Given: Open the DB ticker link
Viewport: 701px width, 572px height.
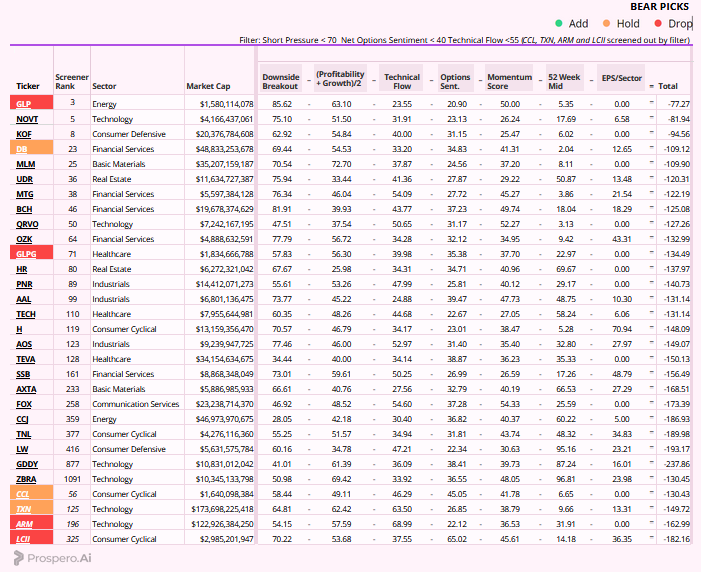Looking at the screenshot, I should (x=21, y=149).
